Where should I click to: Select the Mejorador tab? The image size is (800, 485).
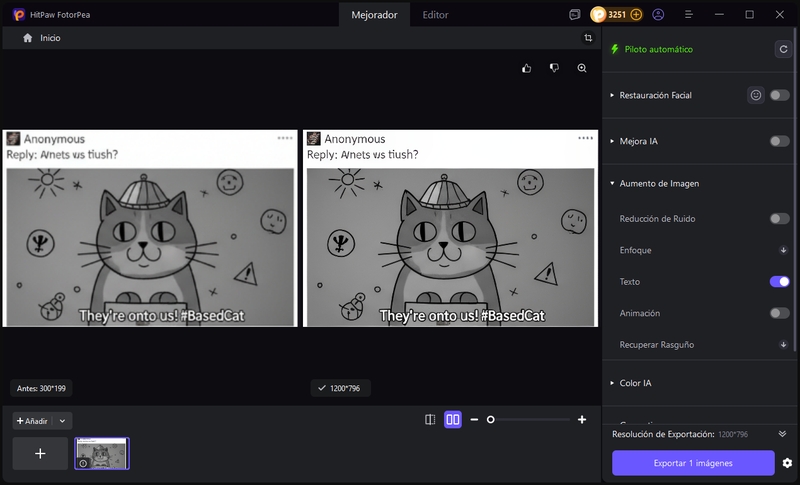pos(374,15)
